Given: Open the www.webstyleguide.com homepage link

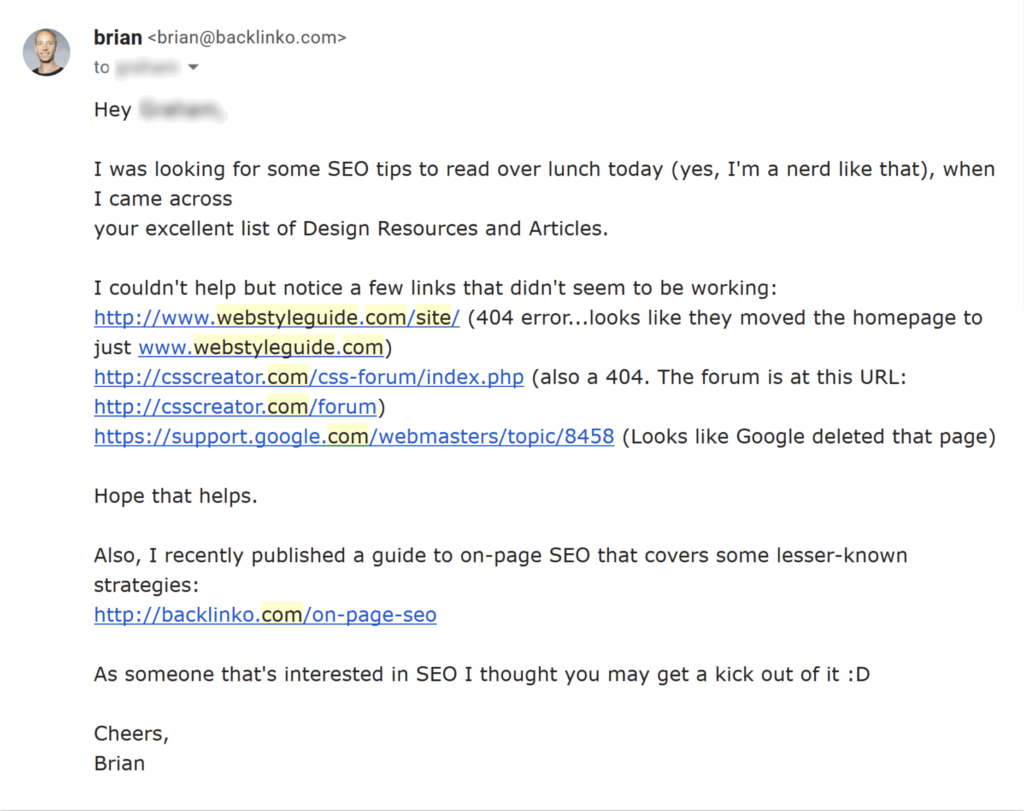Looking at the screenshot, I should (x=260, y=348).
